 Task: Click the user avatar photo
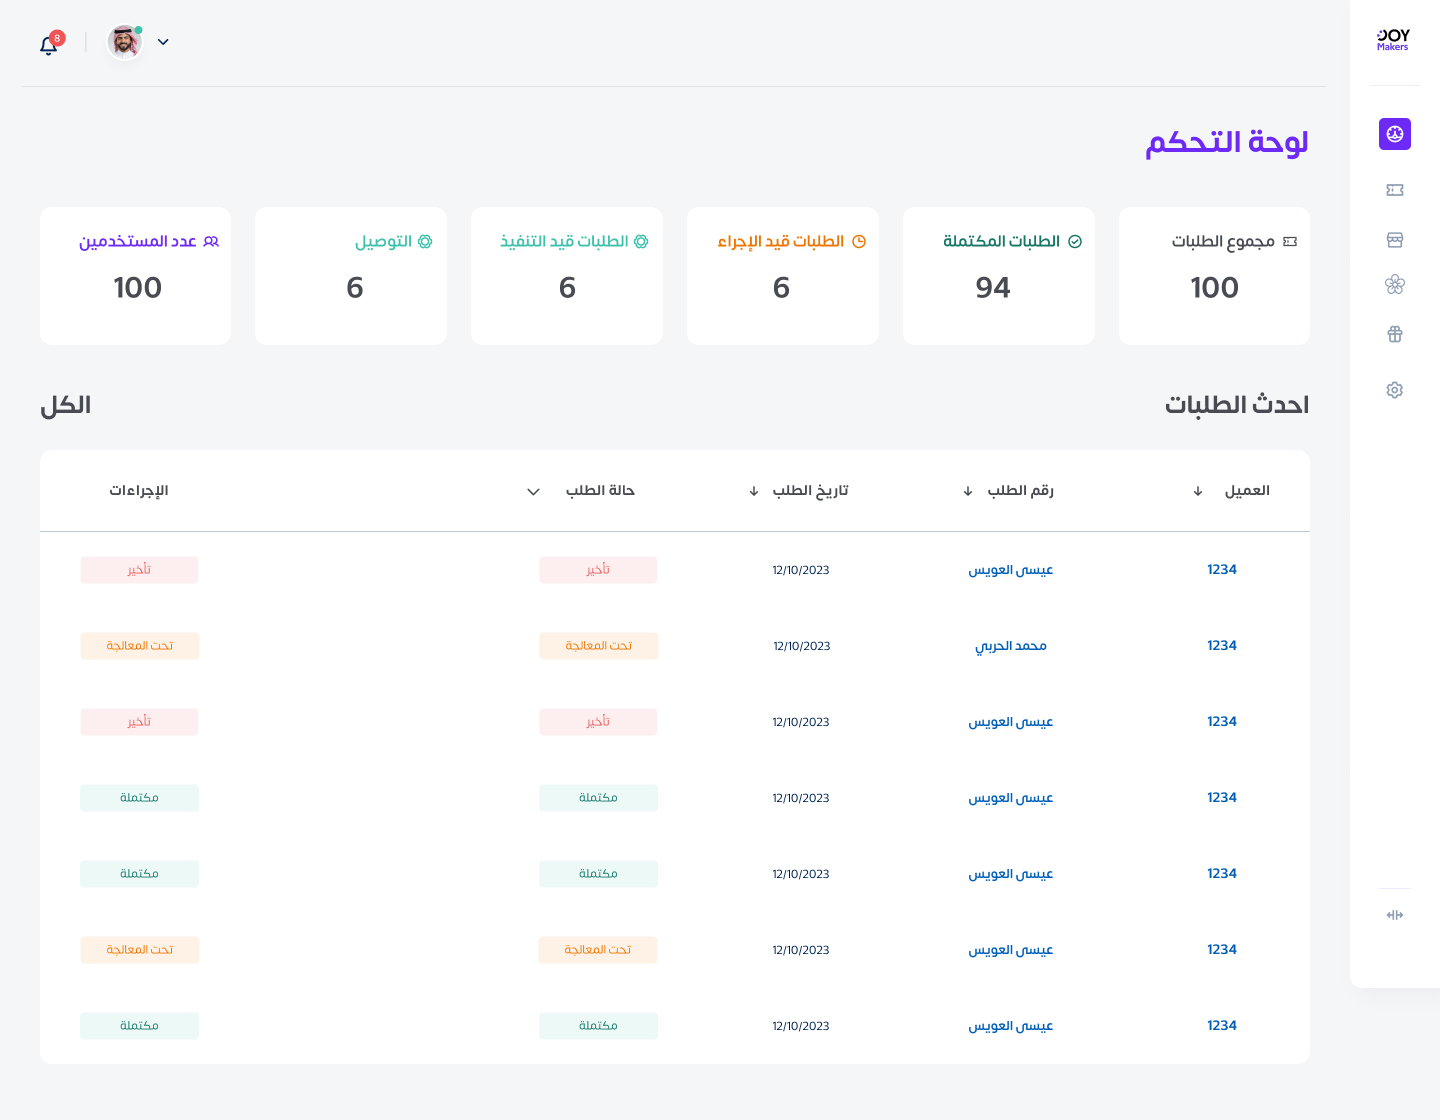coord(124,42)
